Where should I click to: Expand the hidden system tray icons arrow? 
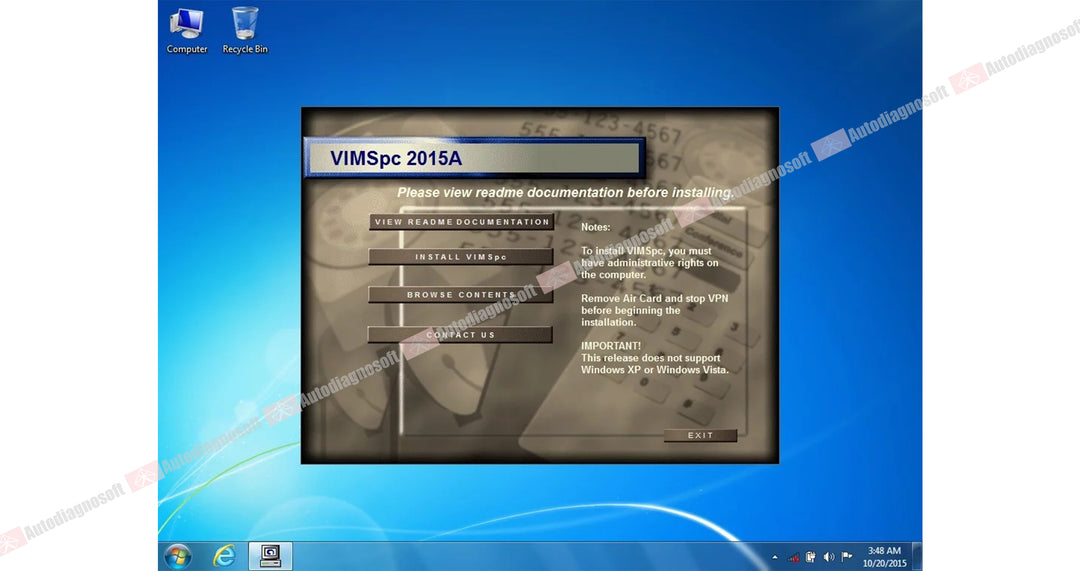(x=775, y=557)
